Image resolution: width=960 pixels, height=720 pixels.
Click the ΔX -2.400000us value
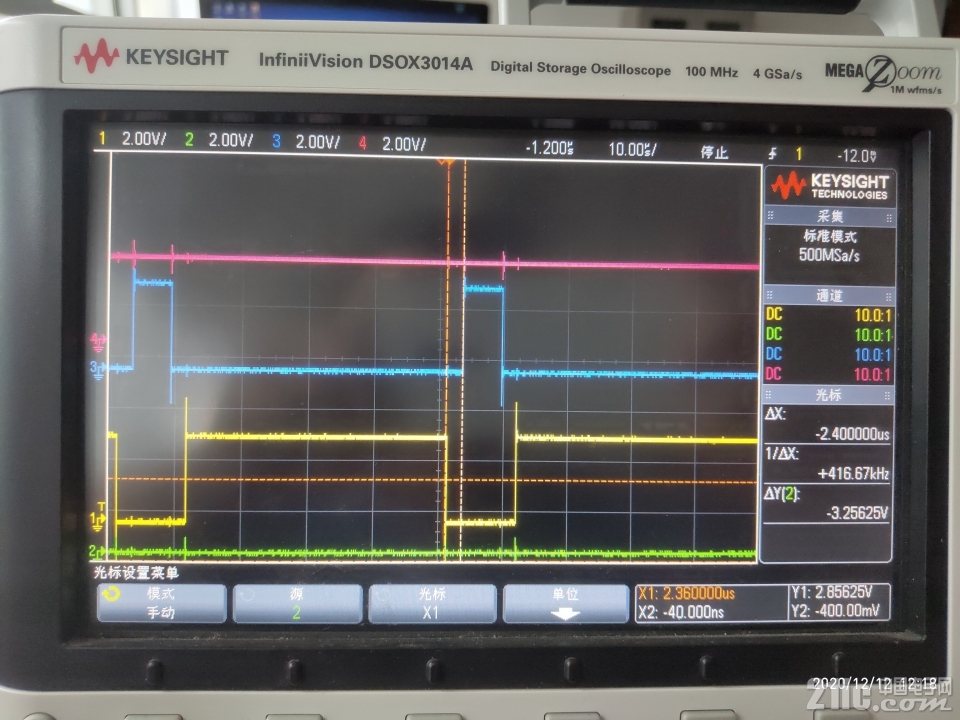(852, 434)
